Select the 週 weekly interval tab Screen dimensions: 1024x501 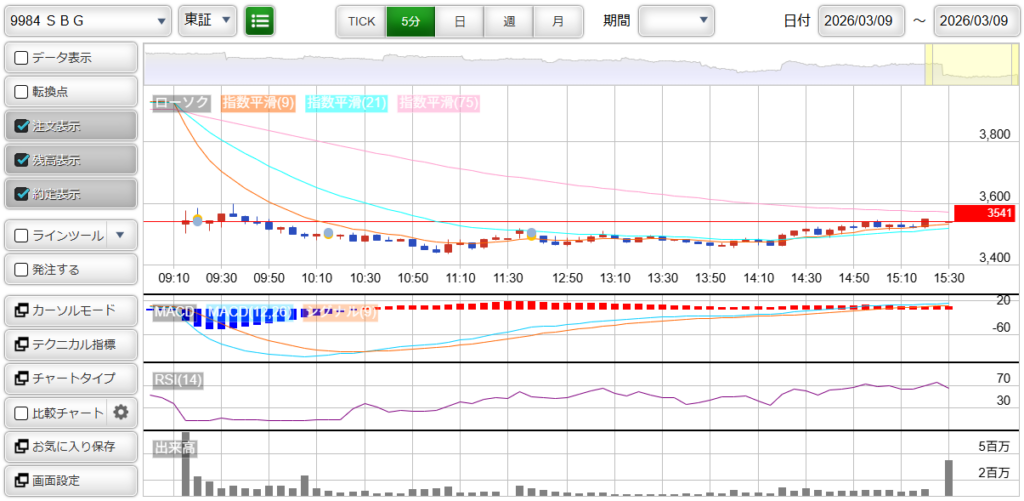click(x=509, y=20)
